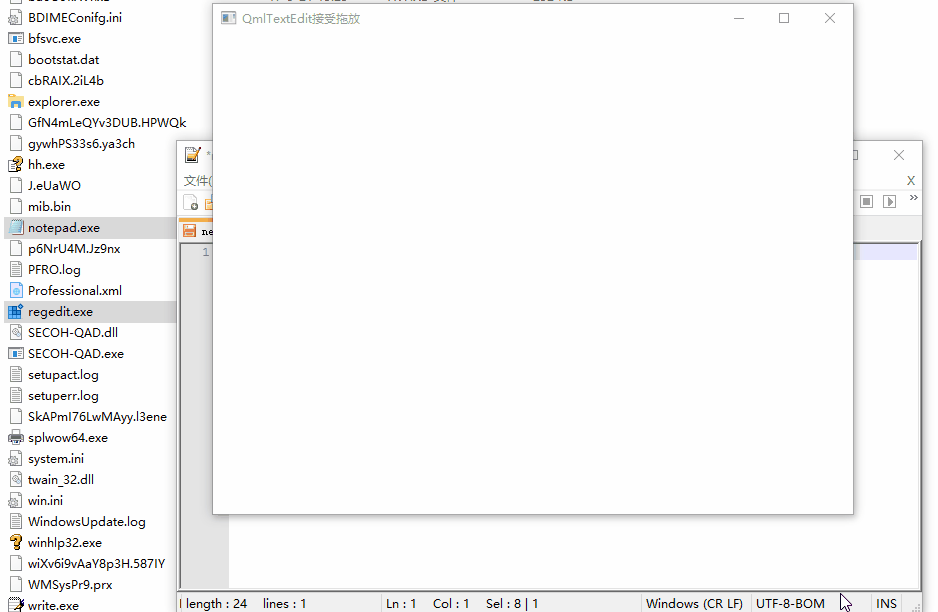Click the hh.exe help file icon
The width and height of the screenshot is (938, 612).
point(15,165)
